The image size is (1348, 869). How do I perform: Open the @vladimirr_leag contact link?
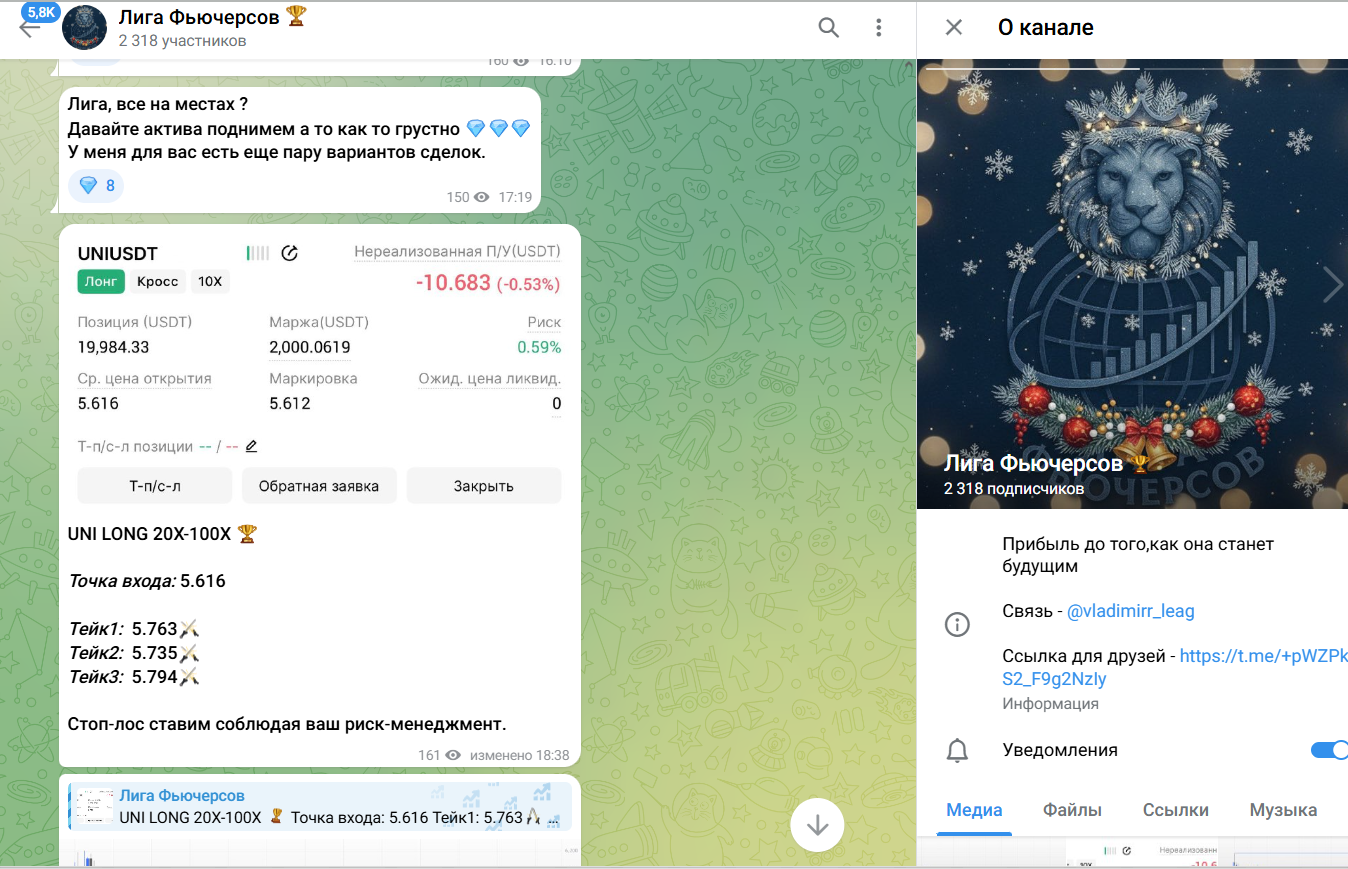point(1131,610)
